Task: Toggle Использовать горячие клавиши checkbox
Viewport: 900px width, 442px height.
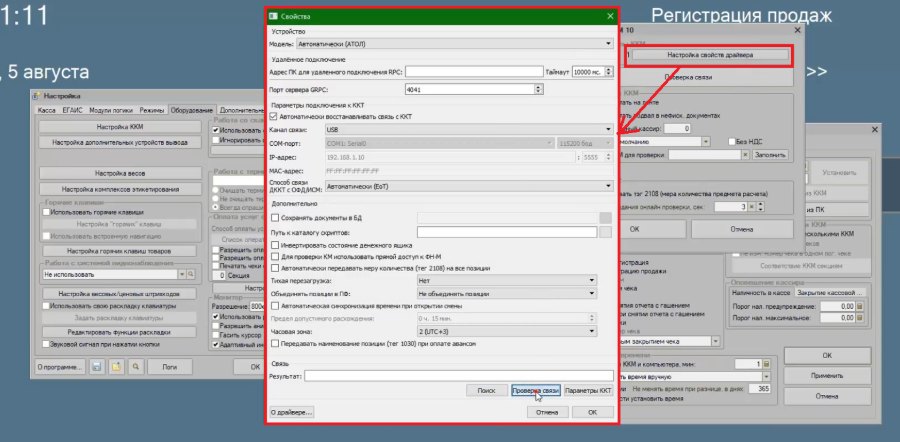Action: [46, 212]
